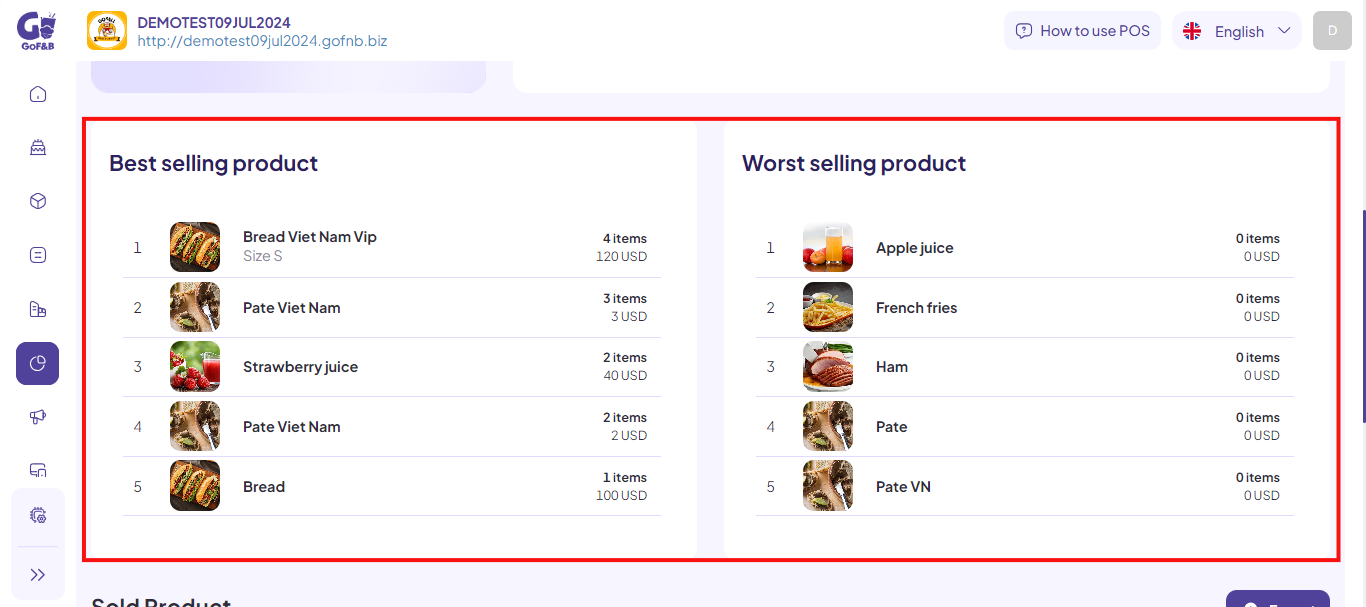Click the user avatar D
The height and width of the screenshot is (607, 1366).
click(x=1332, y=31)
